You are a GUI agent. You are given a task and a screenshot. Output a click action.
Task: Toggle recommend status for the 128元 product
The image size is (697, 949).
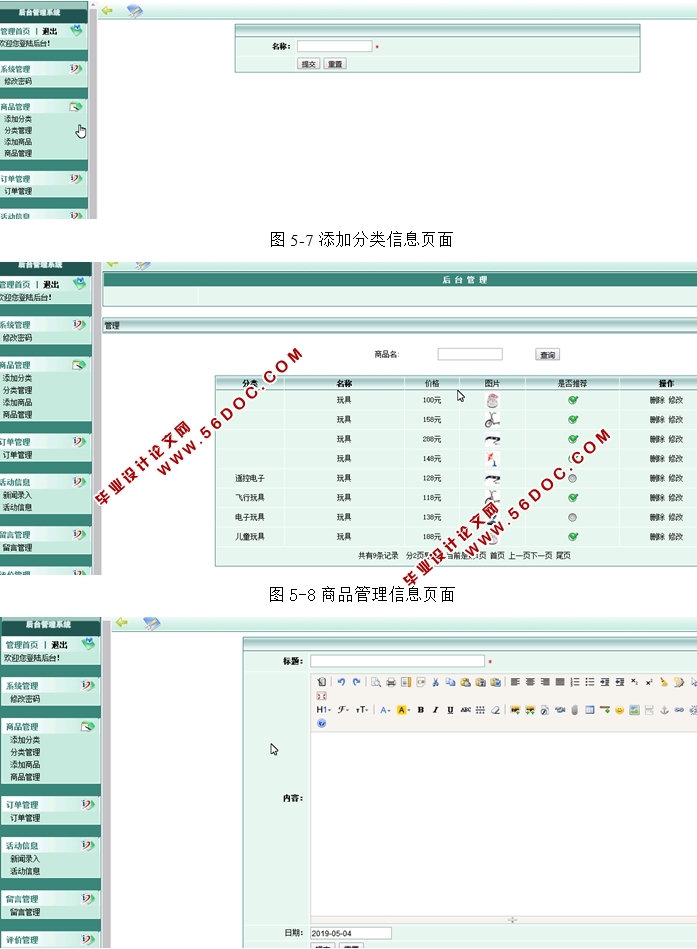tap(572, 479)
